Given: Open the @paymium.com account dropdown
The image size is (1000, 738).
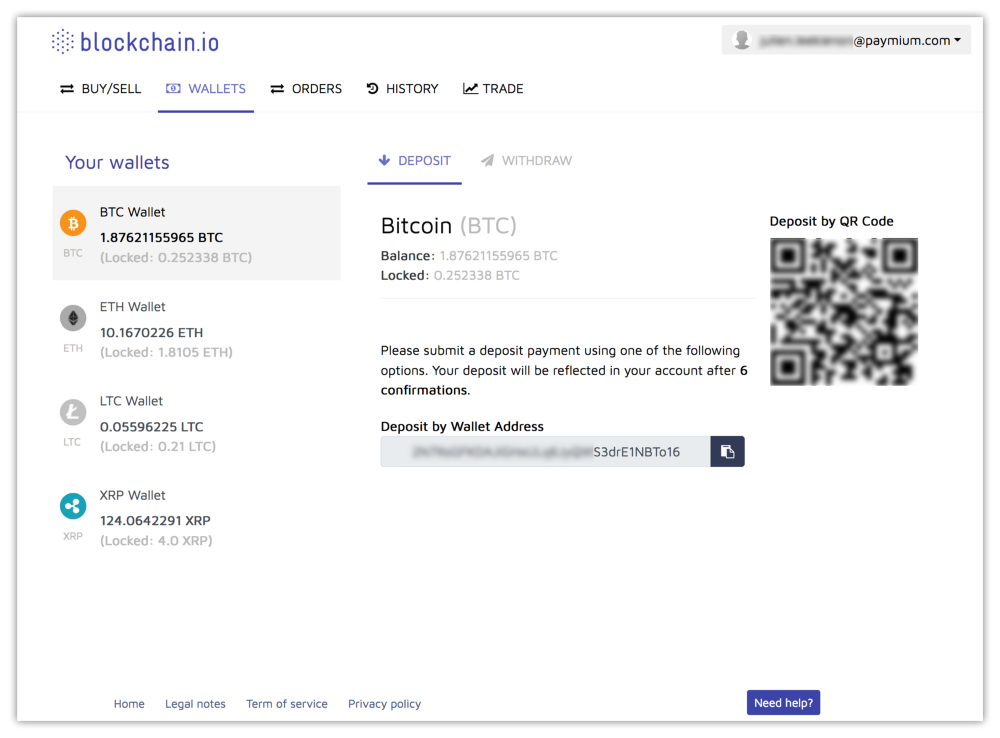Looking at the screenshot, I should click(x=846, y=40).
